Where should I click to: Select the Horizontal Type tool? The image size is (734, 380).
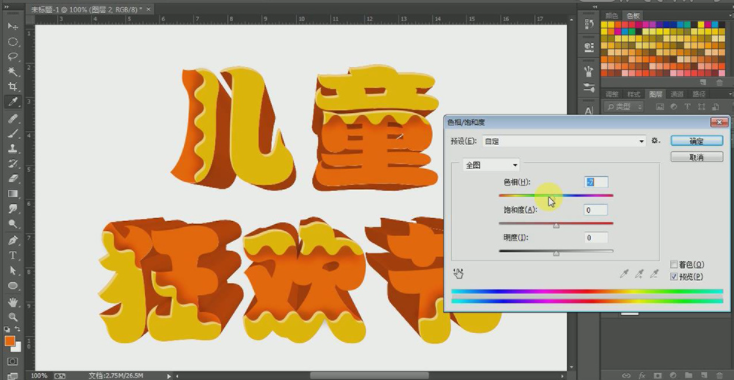tap(13, 256)
